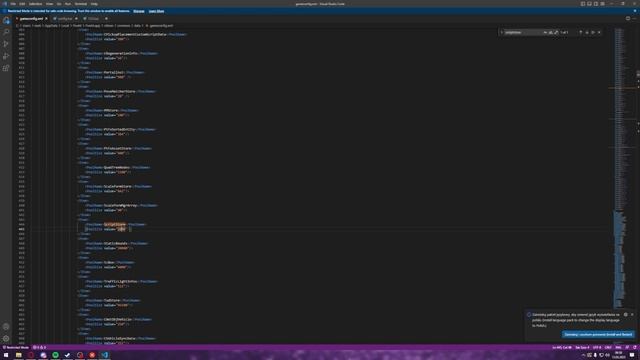Screen dimensions: 640x360
Task: Open the editor More Actions menu
Action: pos(634,18)
